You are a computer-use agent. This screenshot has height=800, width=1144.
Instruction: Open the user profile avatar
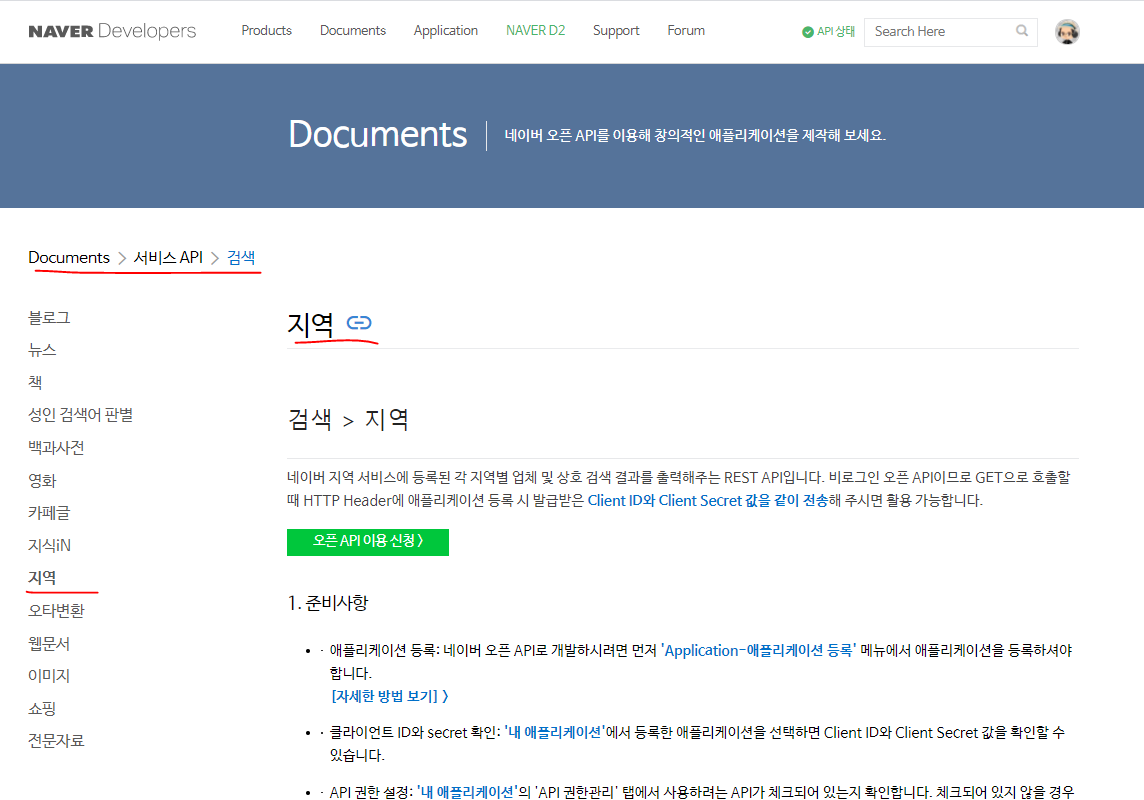[1069, 31]
